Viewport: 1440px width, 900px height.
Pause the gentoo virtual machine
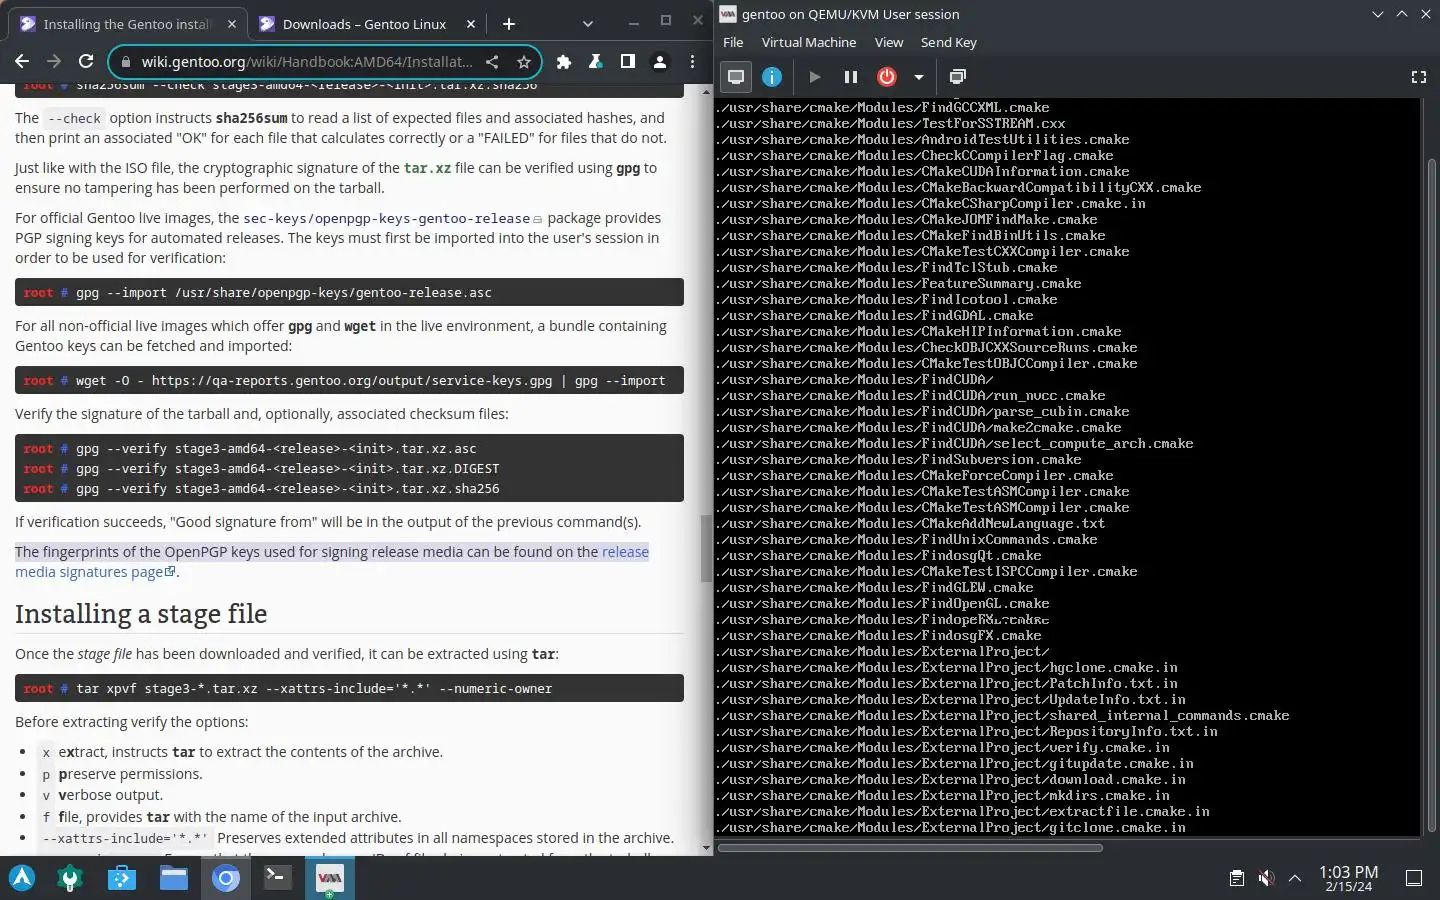[x=850, y=77]
